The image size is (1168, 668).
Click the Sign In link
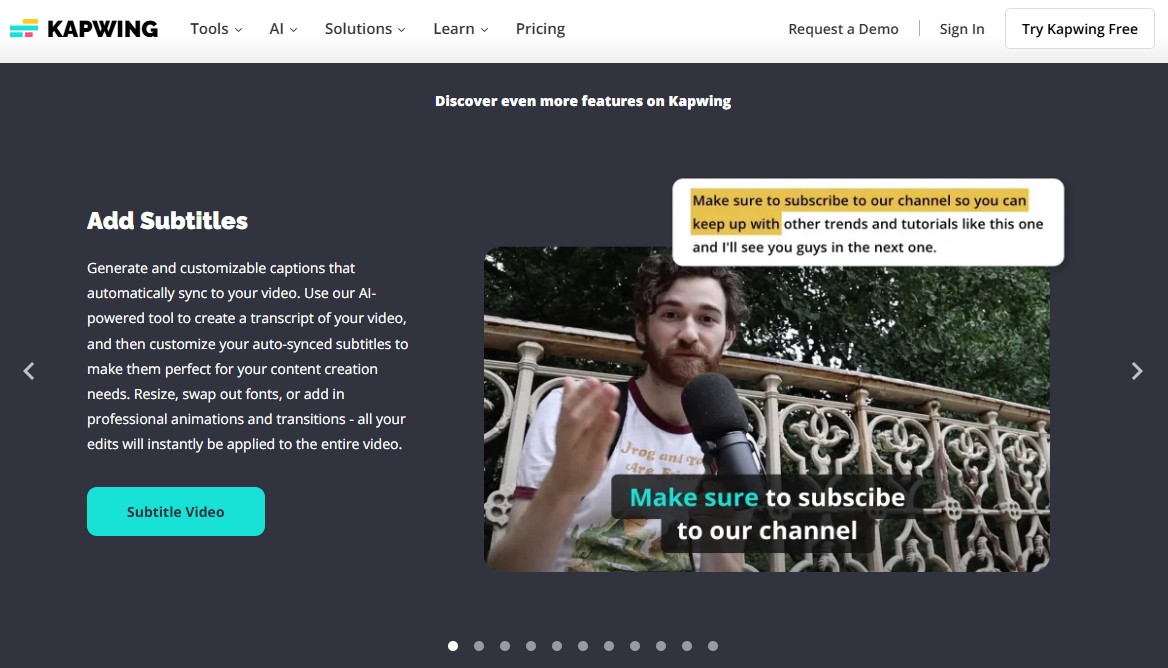pos(962,29)
